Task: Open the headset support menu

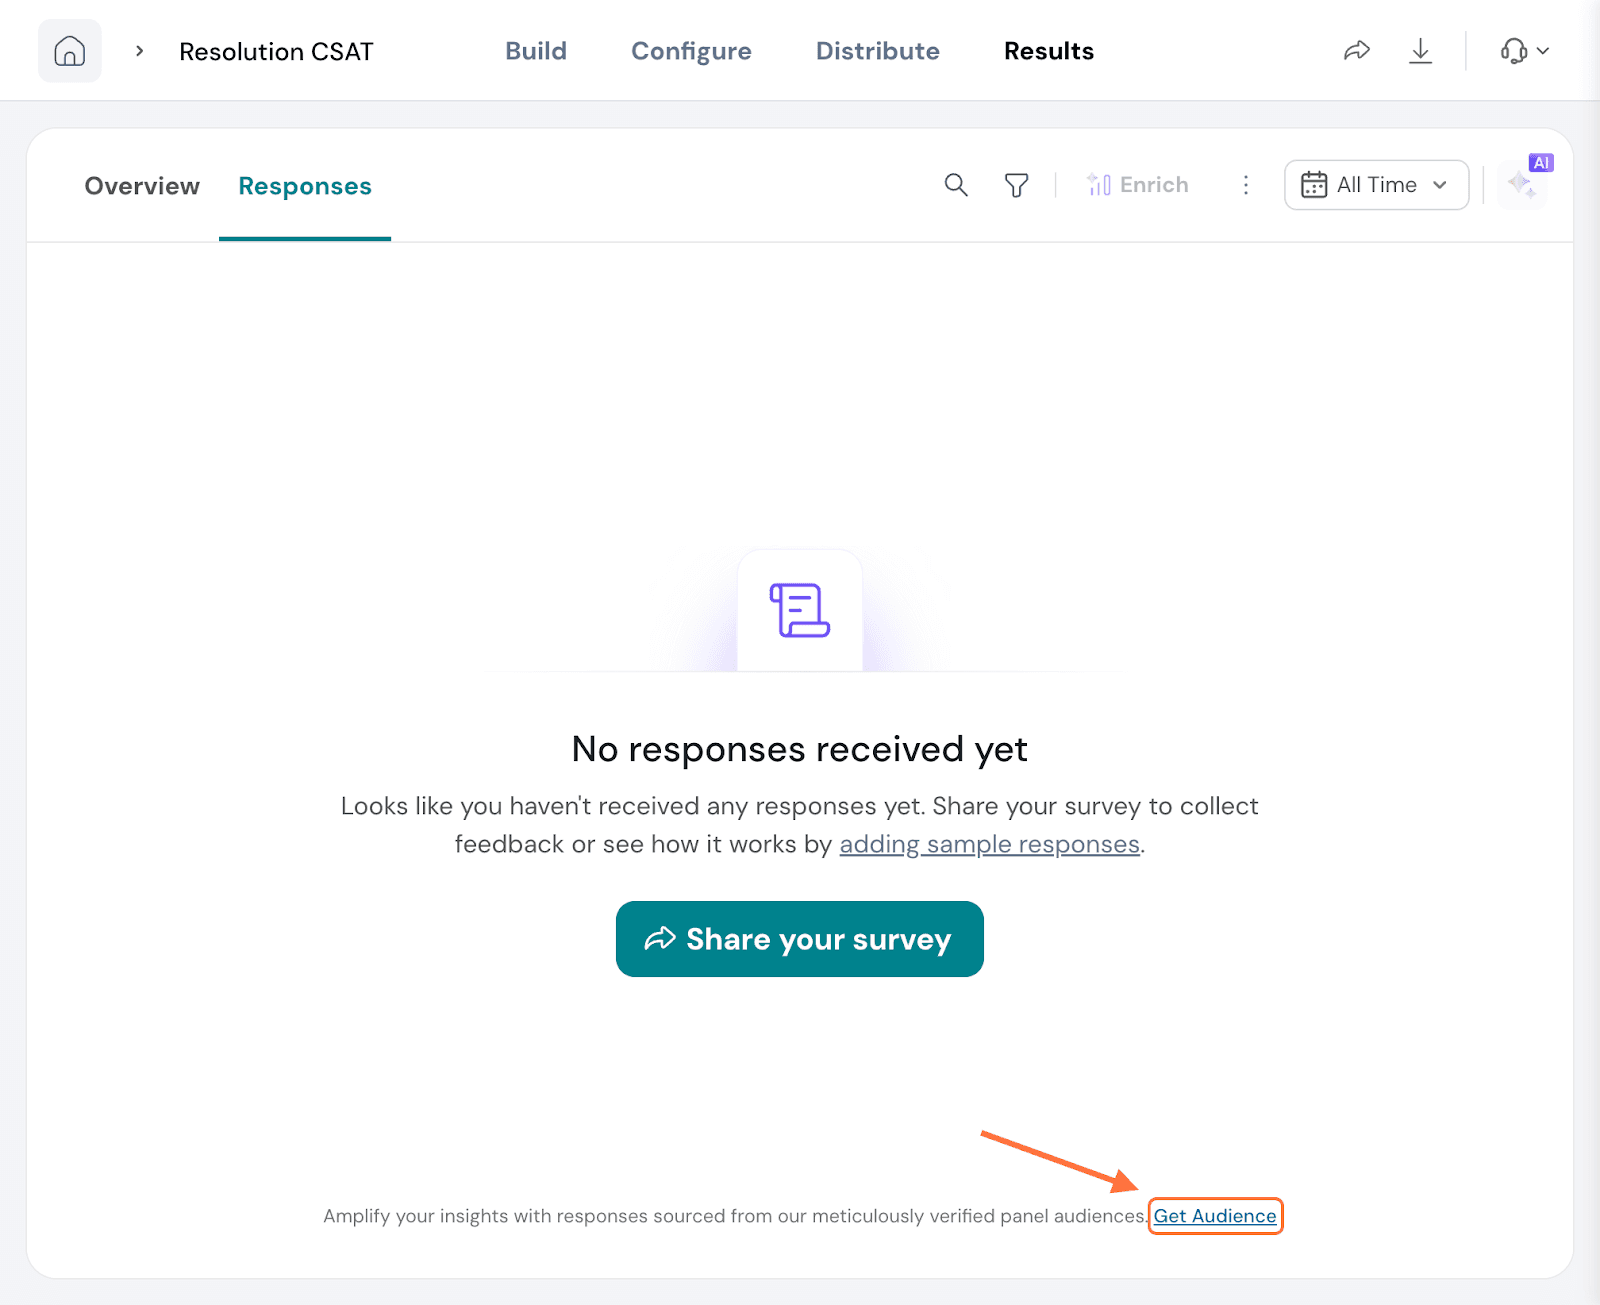Action: pyautogui.click(x=1524, y=51)
